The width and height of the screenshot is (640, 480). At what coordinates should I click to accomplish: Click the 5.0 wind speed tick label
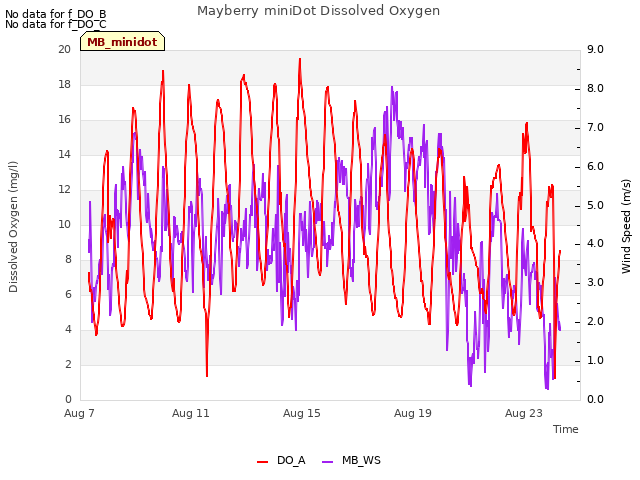coord(595,205)
